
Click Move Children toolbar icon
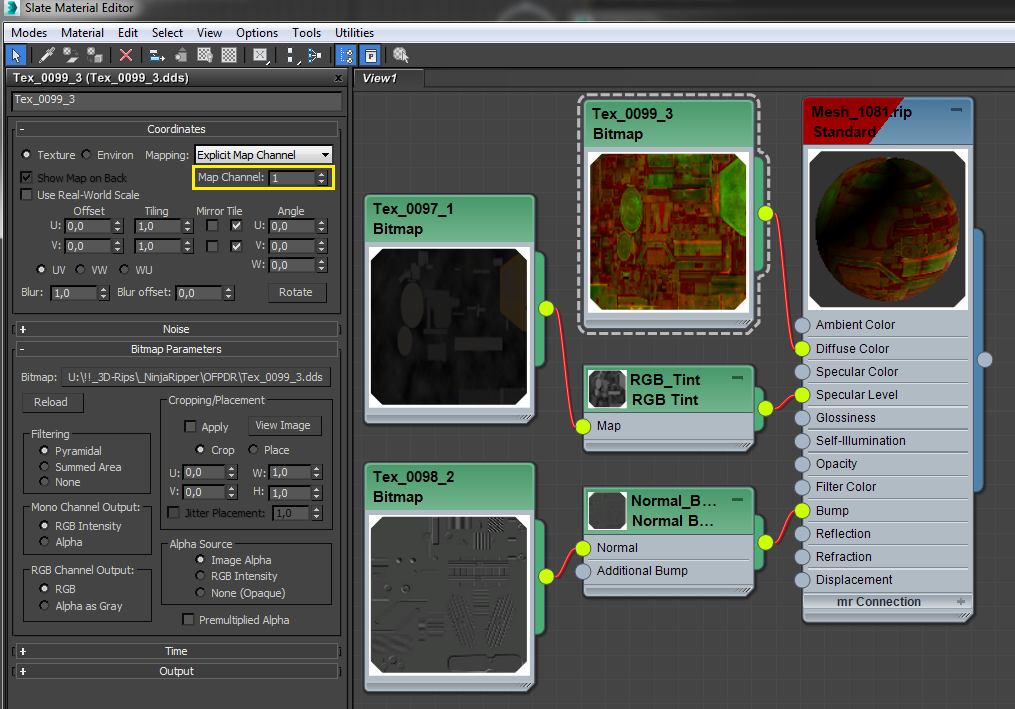click(x=157, y=56)
